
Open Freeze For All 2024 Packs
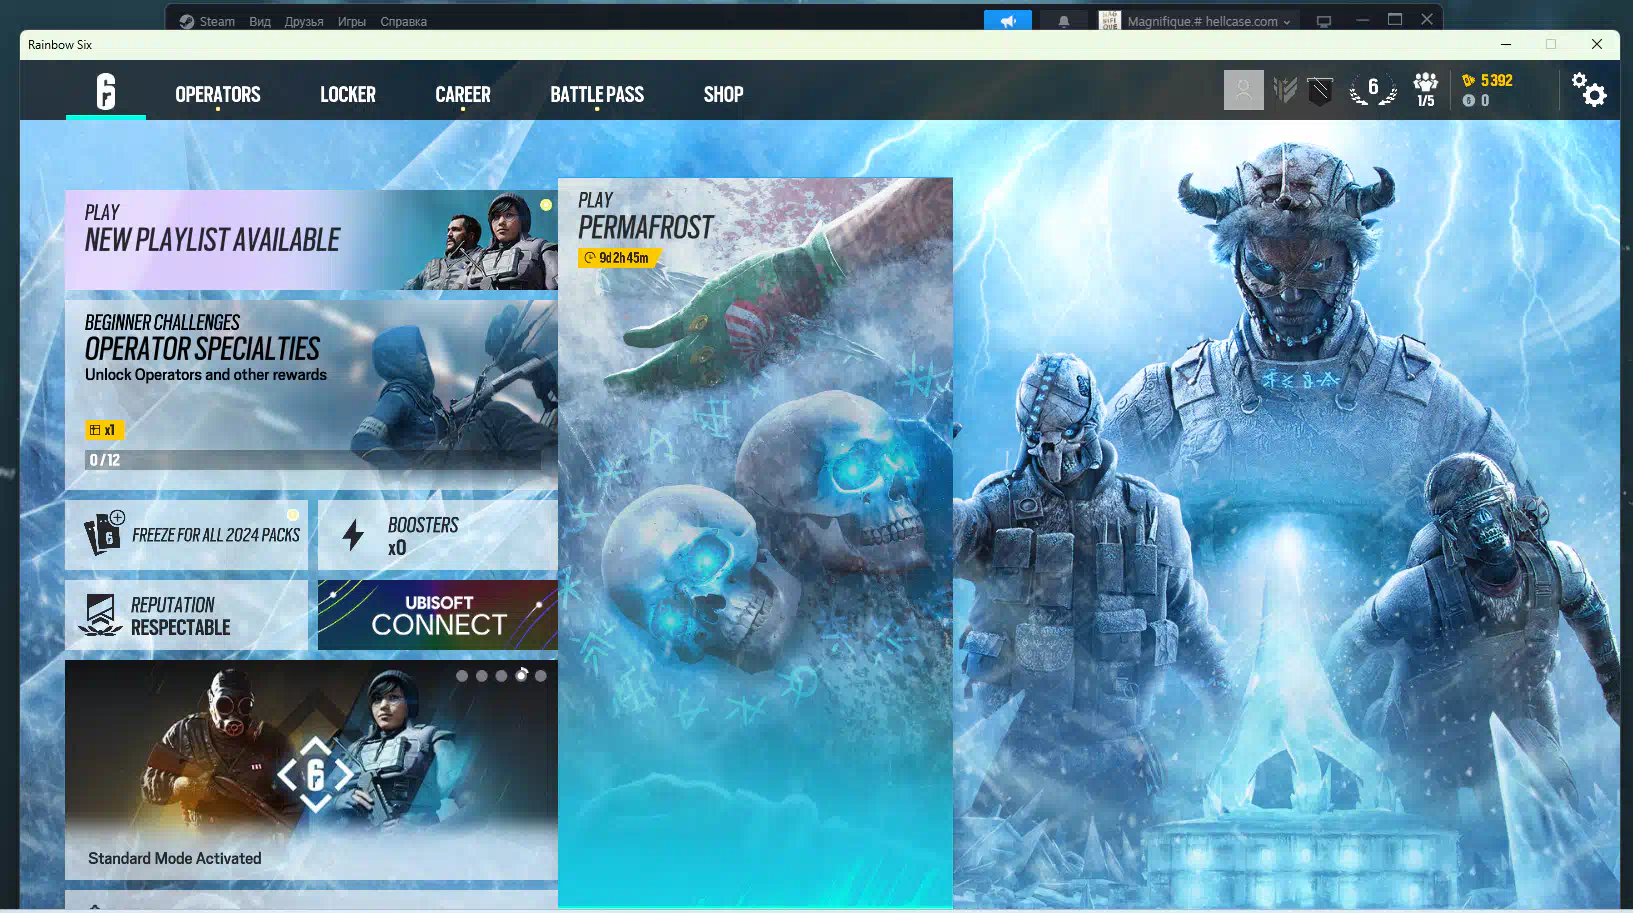(186, 535)
